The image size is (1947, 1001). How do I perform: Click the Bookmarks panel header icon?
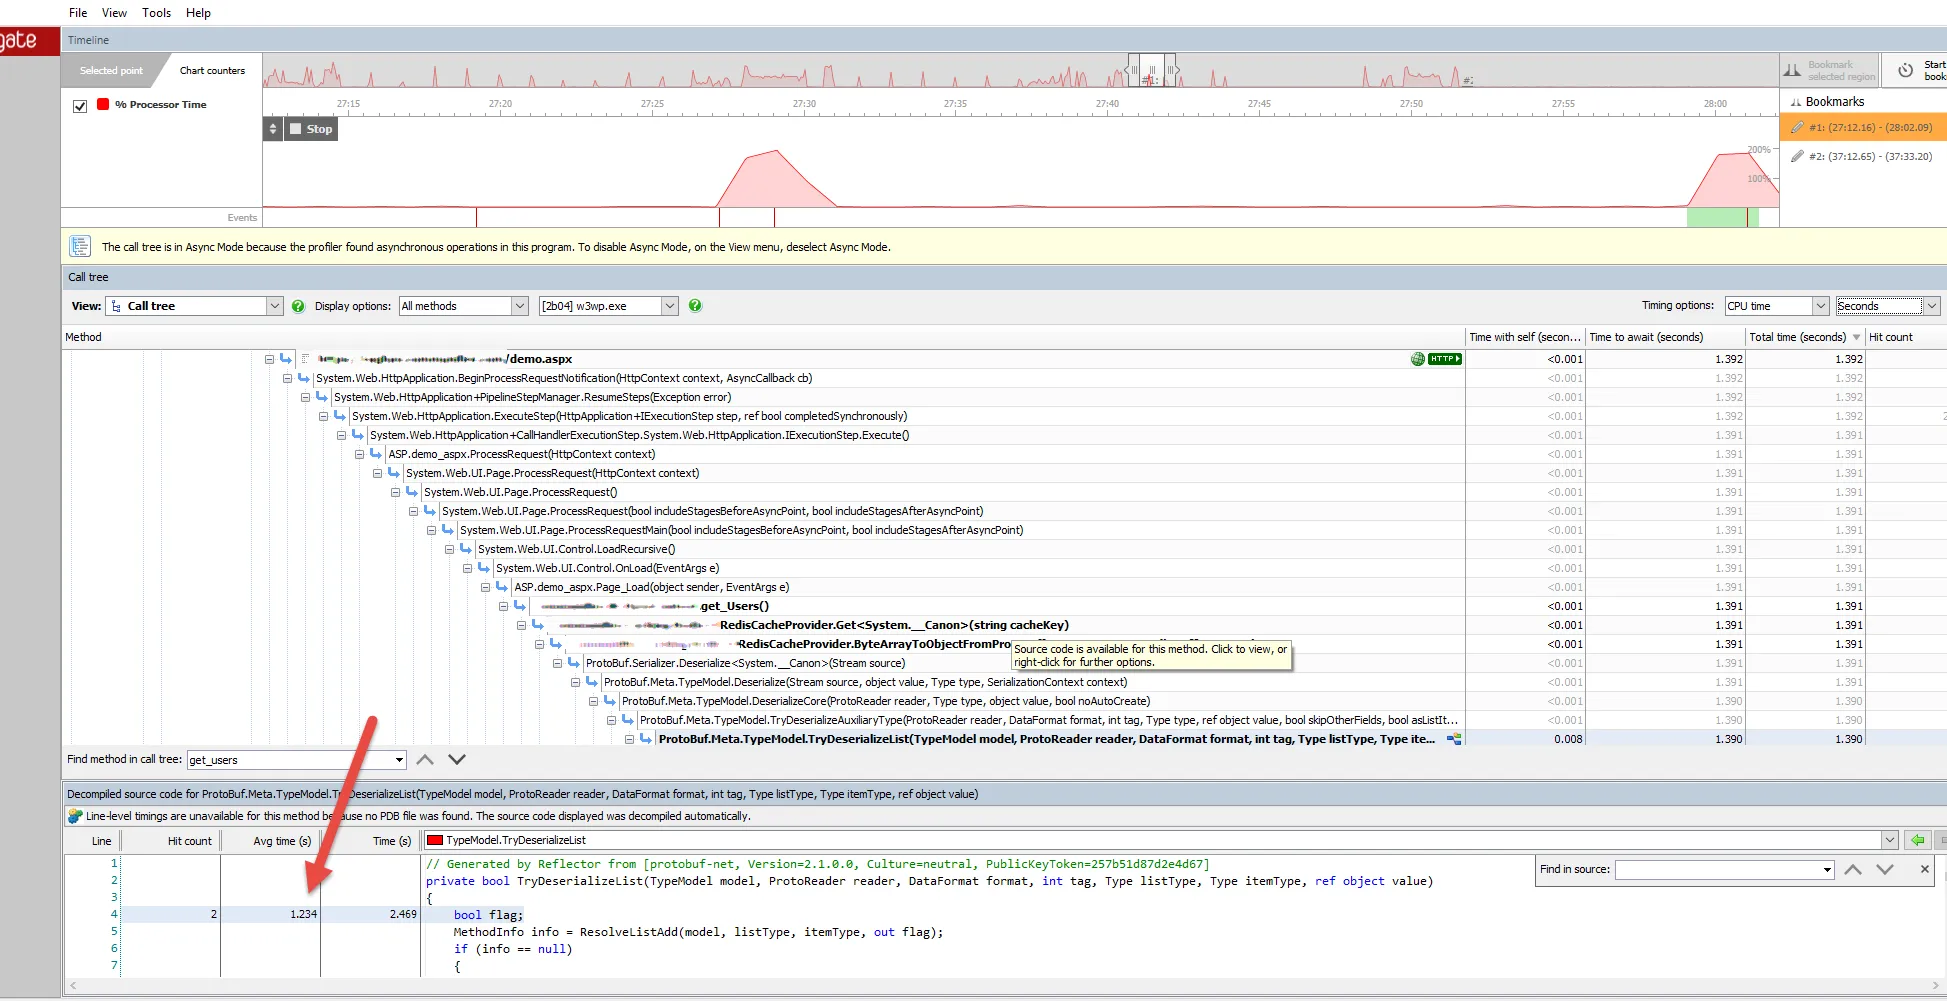(x=1795, y=102)
